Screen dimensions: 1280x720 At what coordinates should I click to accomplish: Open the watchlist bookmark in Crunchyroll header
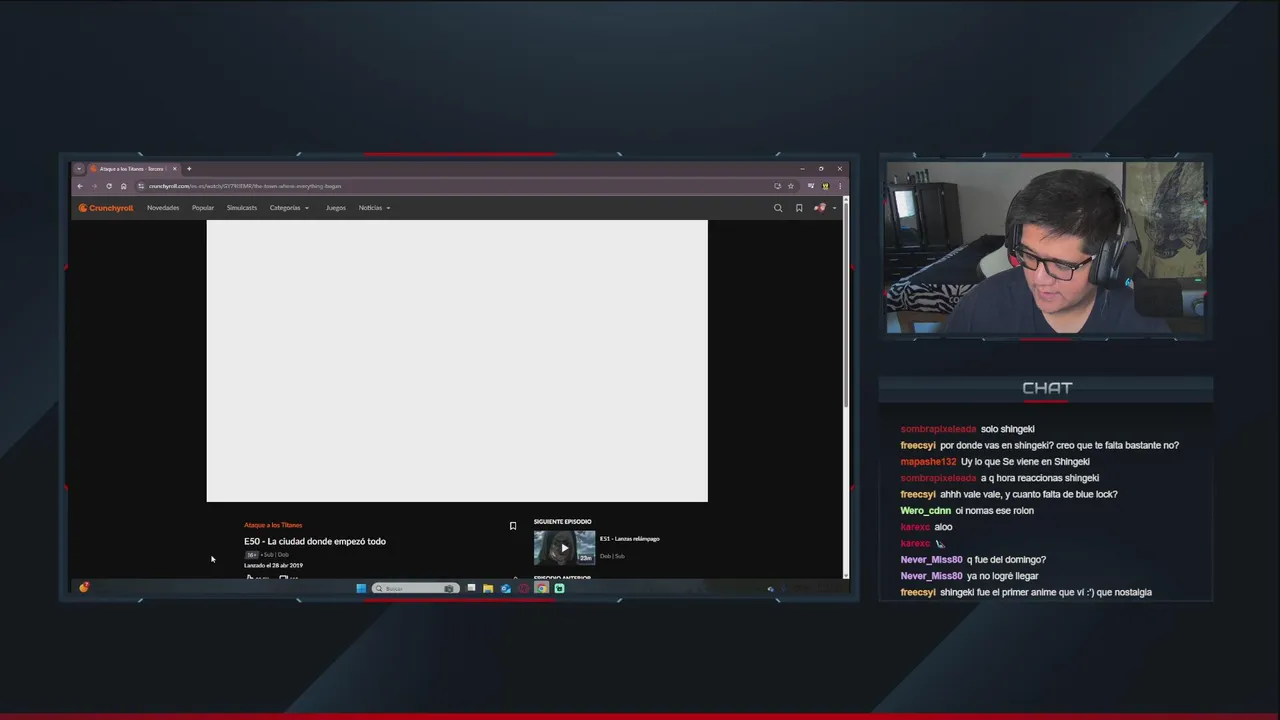(x=799, y=208)
